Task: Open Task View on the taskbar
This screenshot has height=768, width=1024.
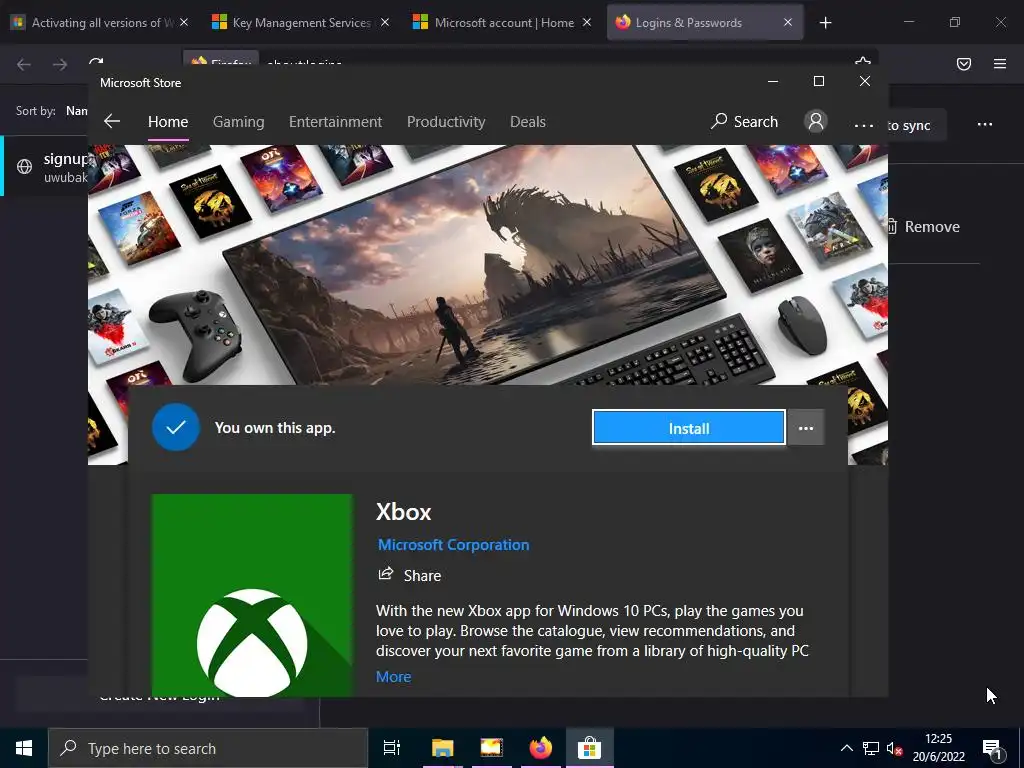Action: (x=392, y=748)
